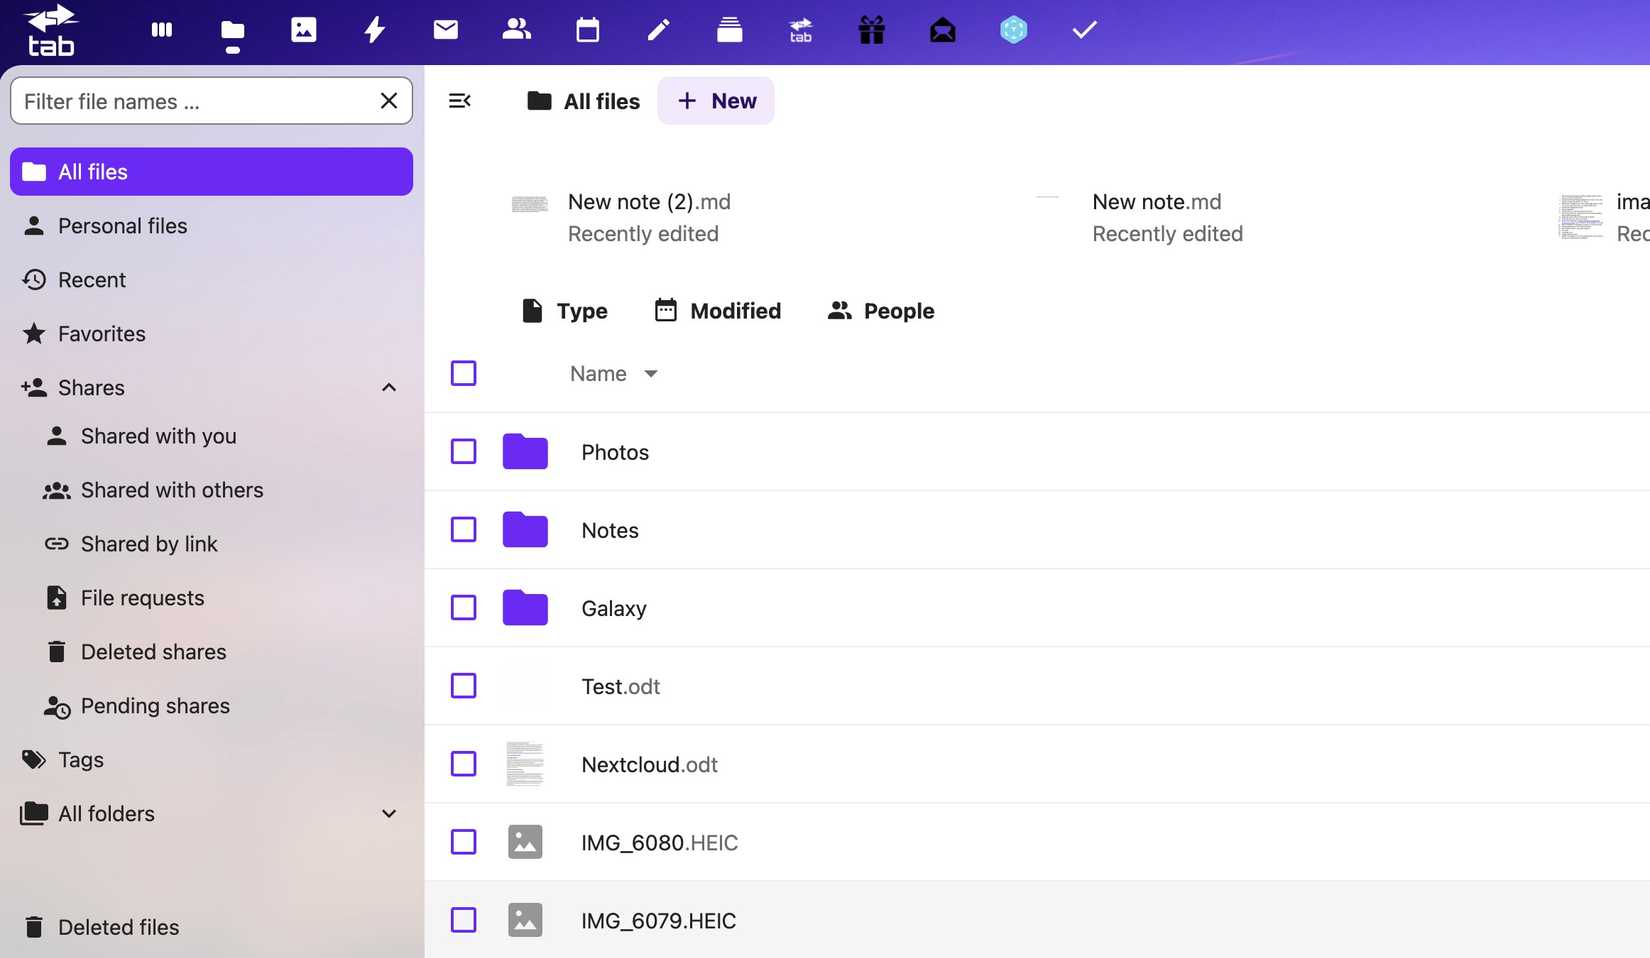The width and height of the screenshot is (1650, 958).
Task: Open the Calendar app
Action: coord(587,30)
